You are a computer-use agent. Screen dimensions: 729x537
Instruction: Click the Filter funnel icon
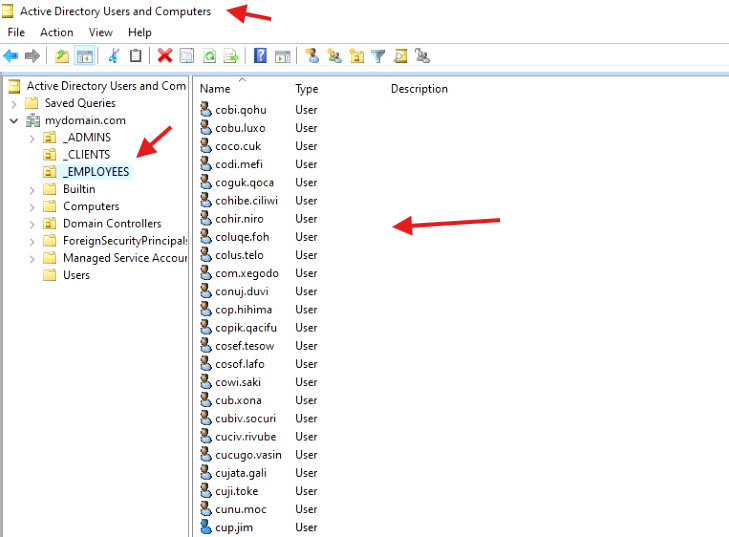point(378,56)
